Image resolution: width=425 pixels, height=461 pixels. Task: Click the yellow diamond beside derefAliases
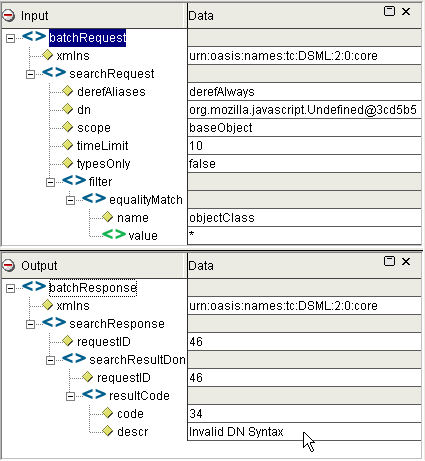(x=68, y=91)
